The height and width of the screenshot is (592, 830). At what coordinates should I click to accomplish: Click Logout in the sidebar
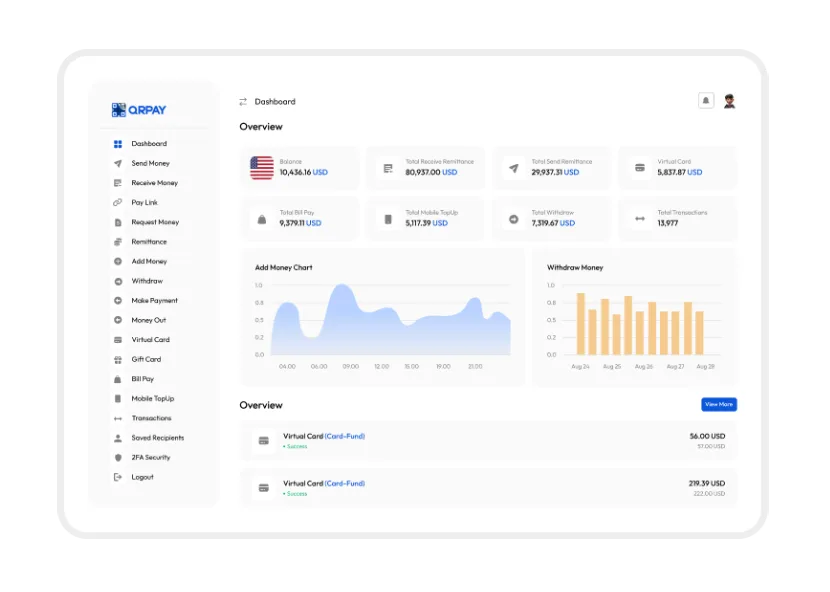click(142, 477)
